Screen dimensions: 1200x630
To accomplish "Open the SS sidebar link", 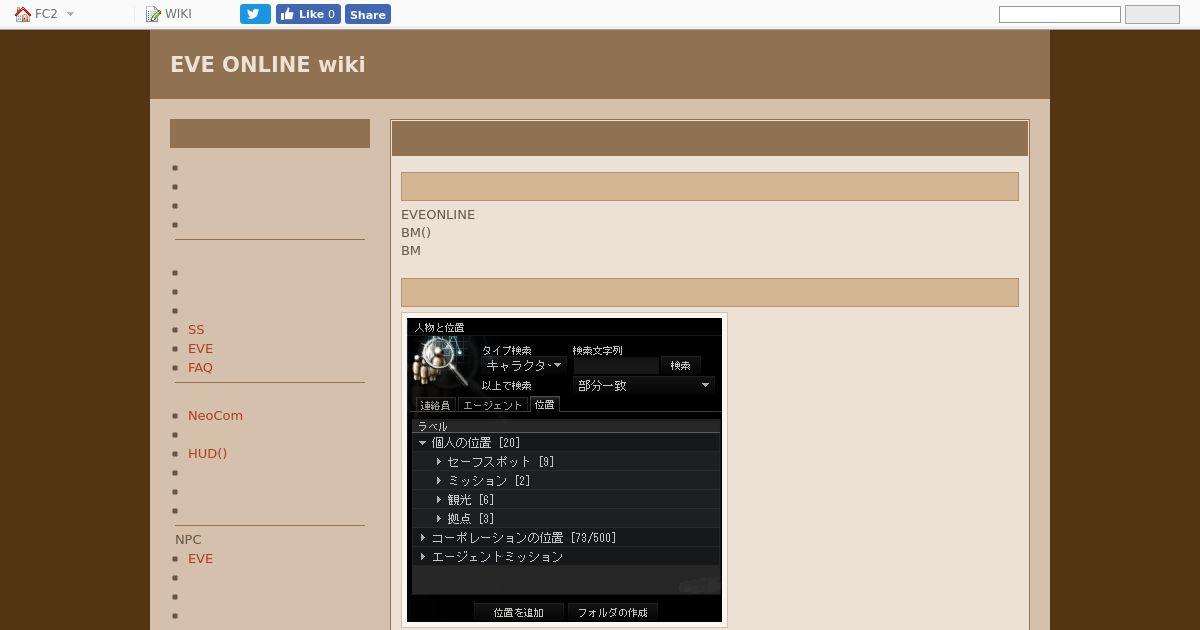I will [196, 329].
